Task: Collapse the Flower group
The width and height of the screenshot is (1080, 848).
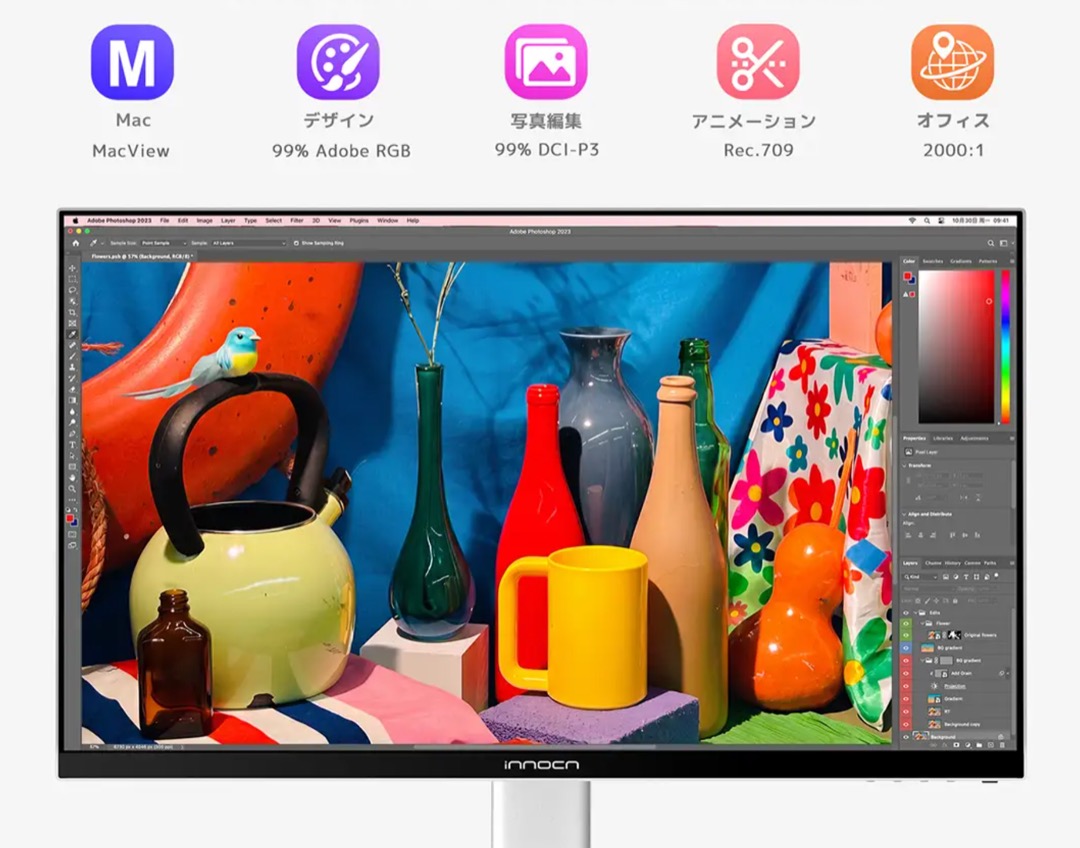Action: click(922, 623)
